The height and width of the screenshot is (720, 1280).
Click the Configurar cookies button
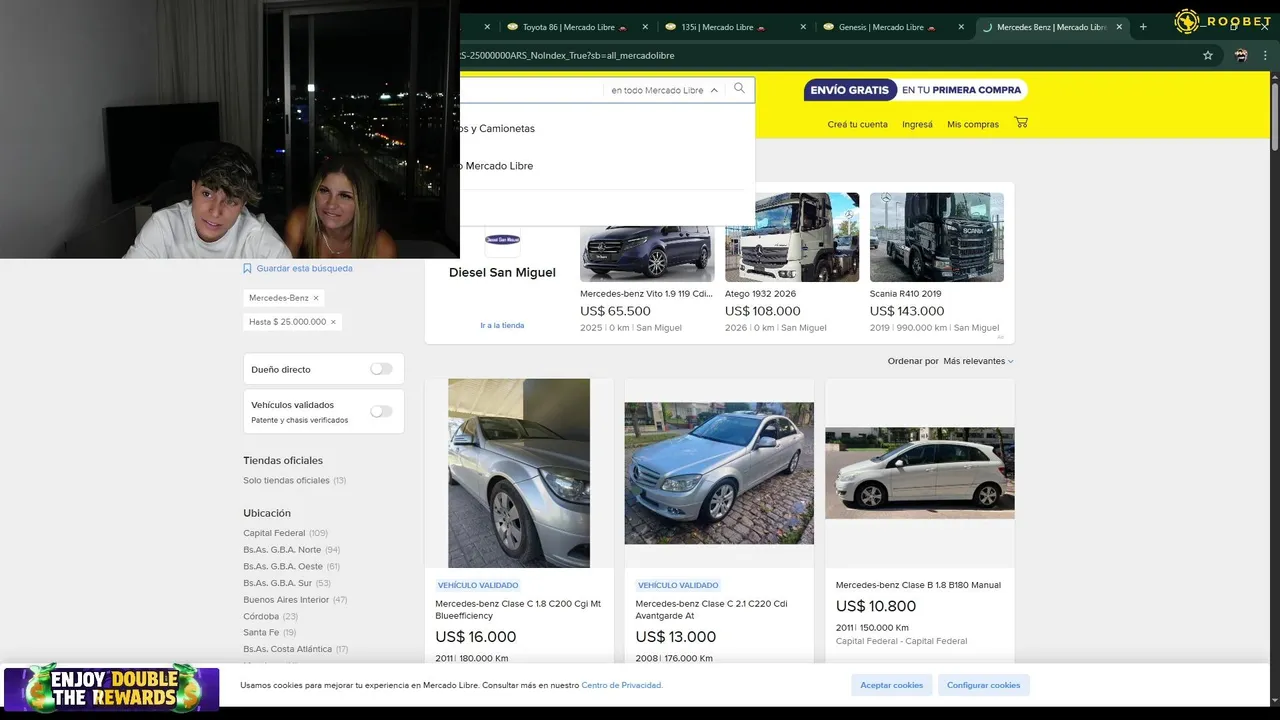tap(984, 685)
